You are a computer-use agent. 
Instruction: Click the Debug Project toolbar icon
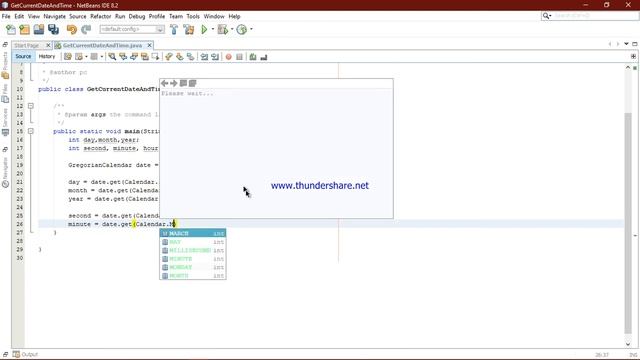coord(223,29)
